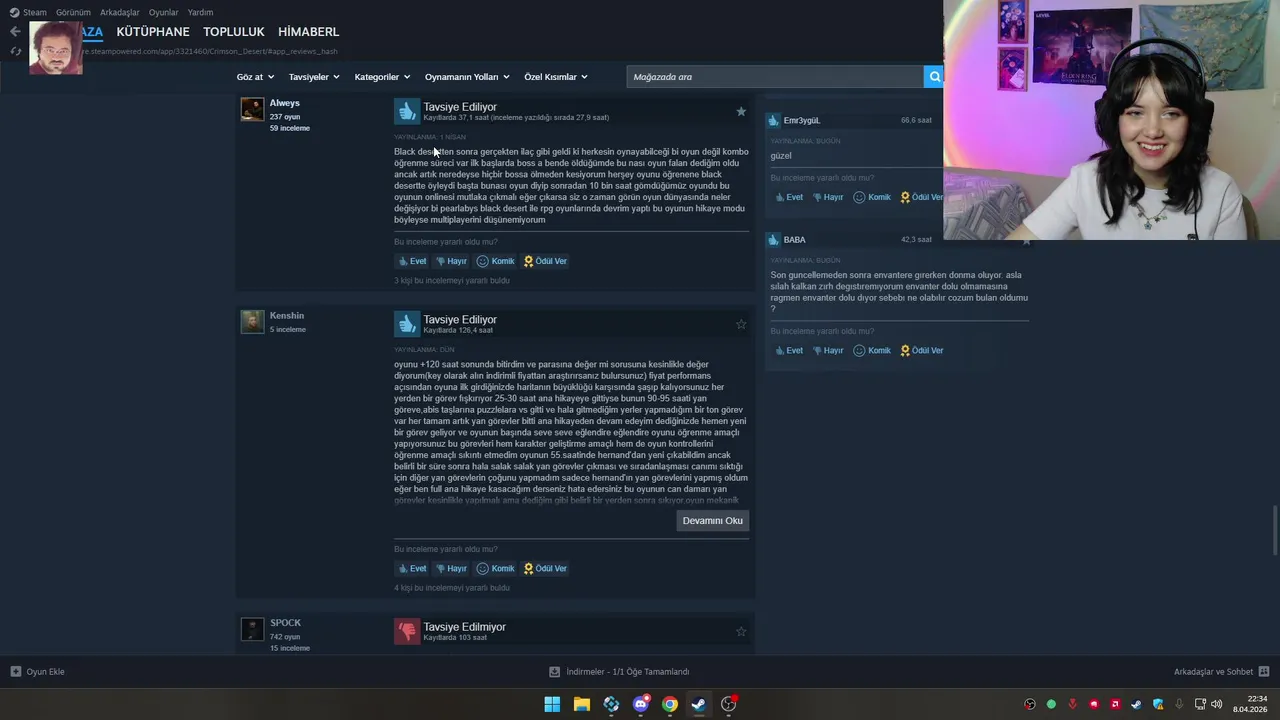Open File Explorer from the taskbar
Viewport: 1280px width, 720px height.
(x=581, y=704)
